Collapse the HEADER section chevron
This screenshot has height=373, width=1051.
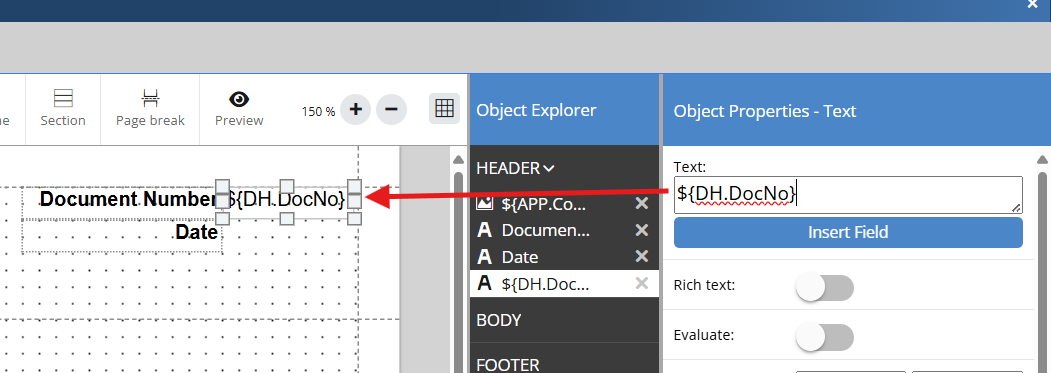pos(548,168)
